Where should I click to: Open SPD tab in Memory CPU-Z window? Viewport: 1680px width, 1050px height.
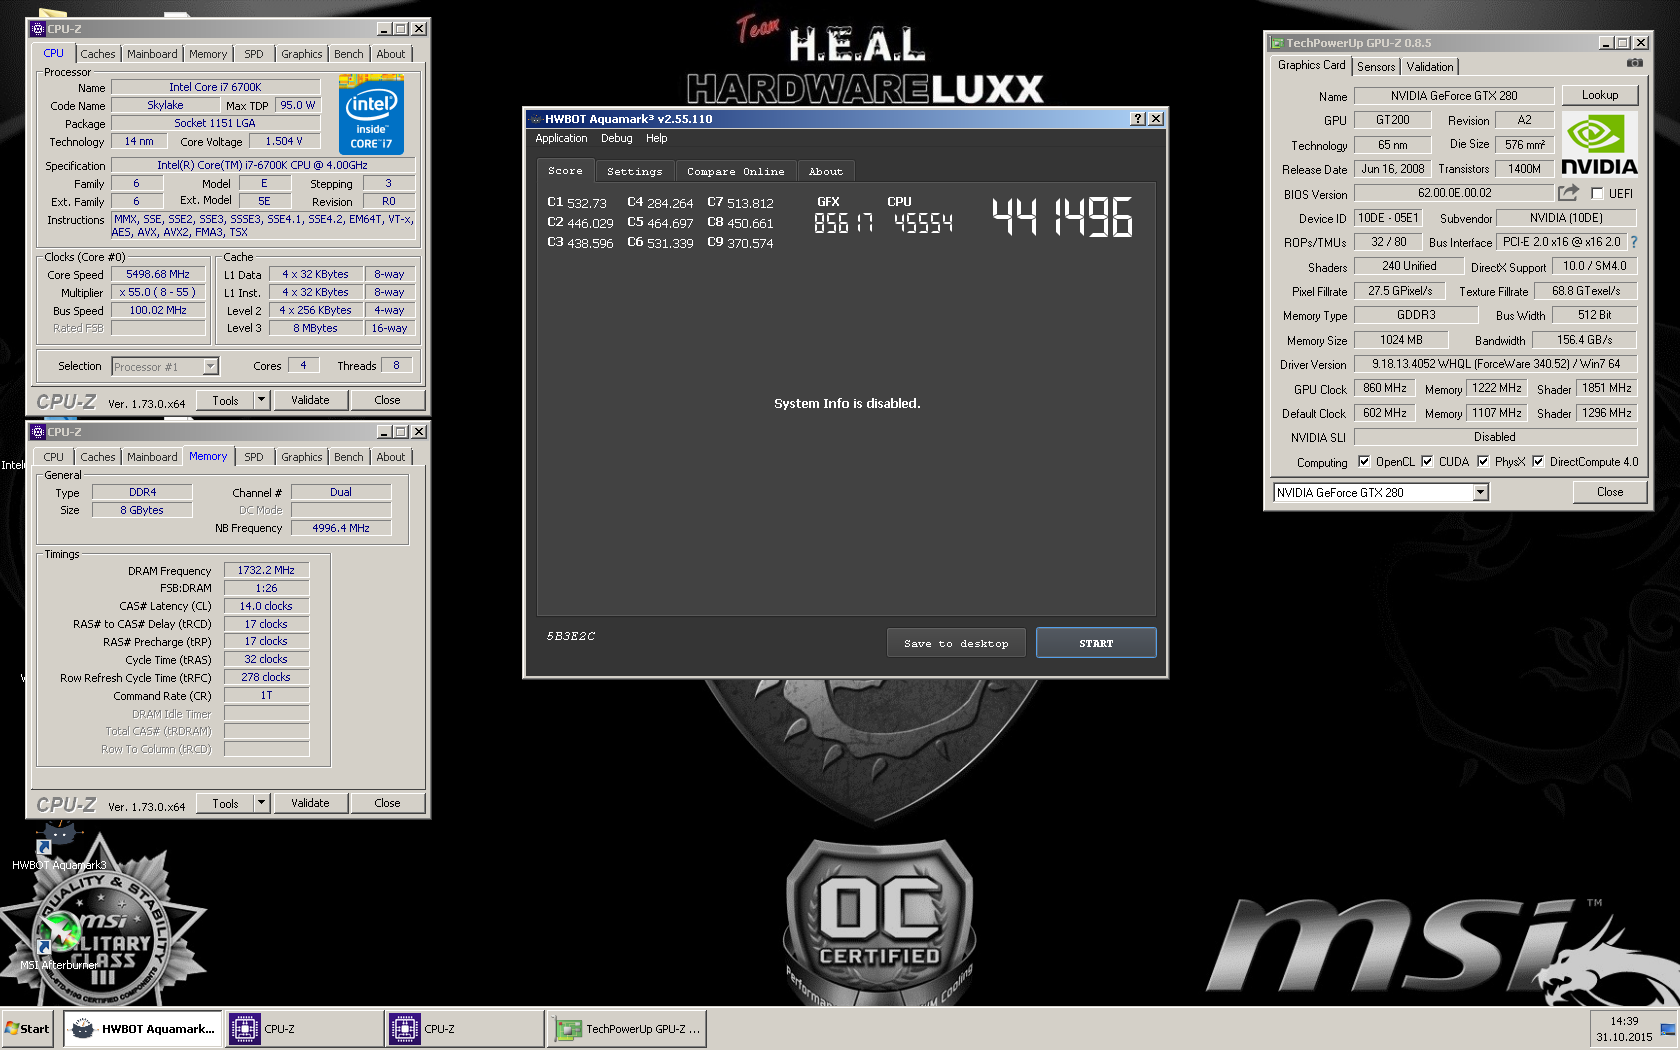click(254, 457)
